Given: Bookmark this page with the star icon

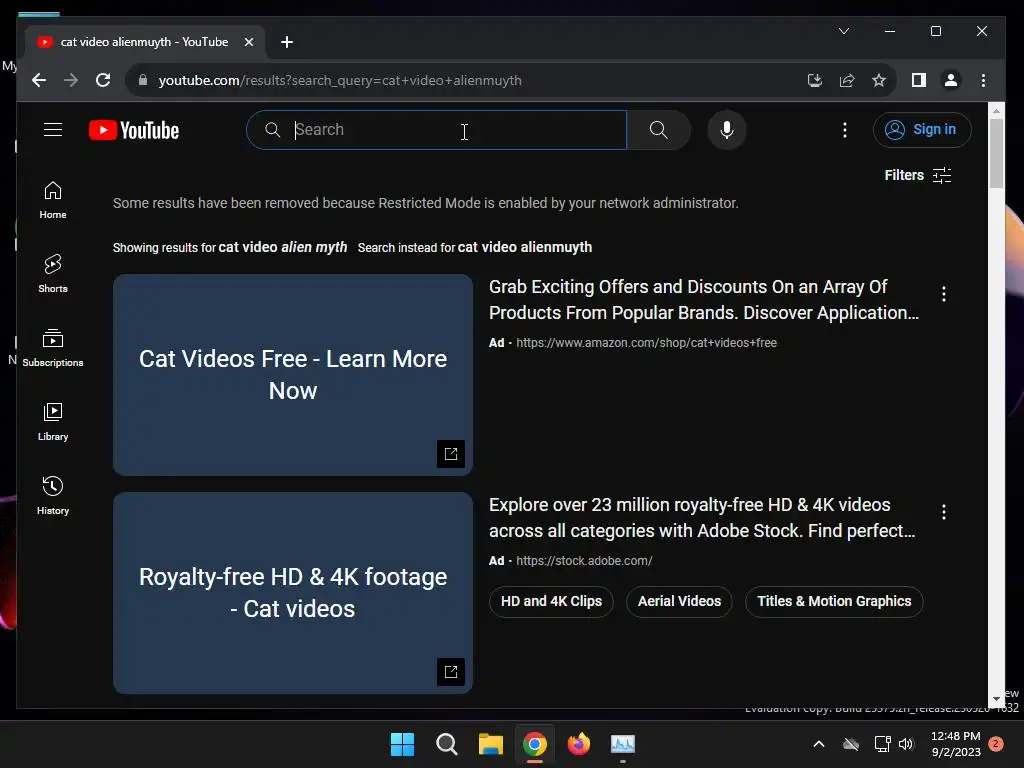Looking at the screenshot, I should coord(879,80).
